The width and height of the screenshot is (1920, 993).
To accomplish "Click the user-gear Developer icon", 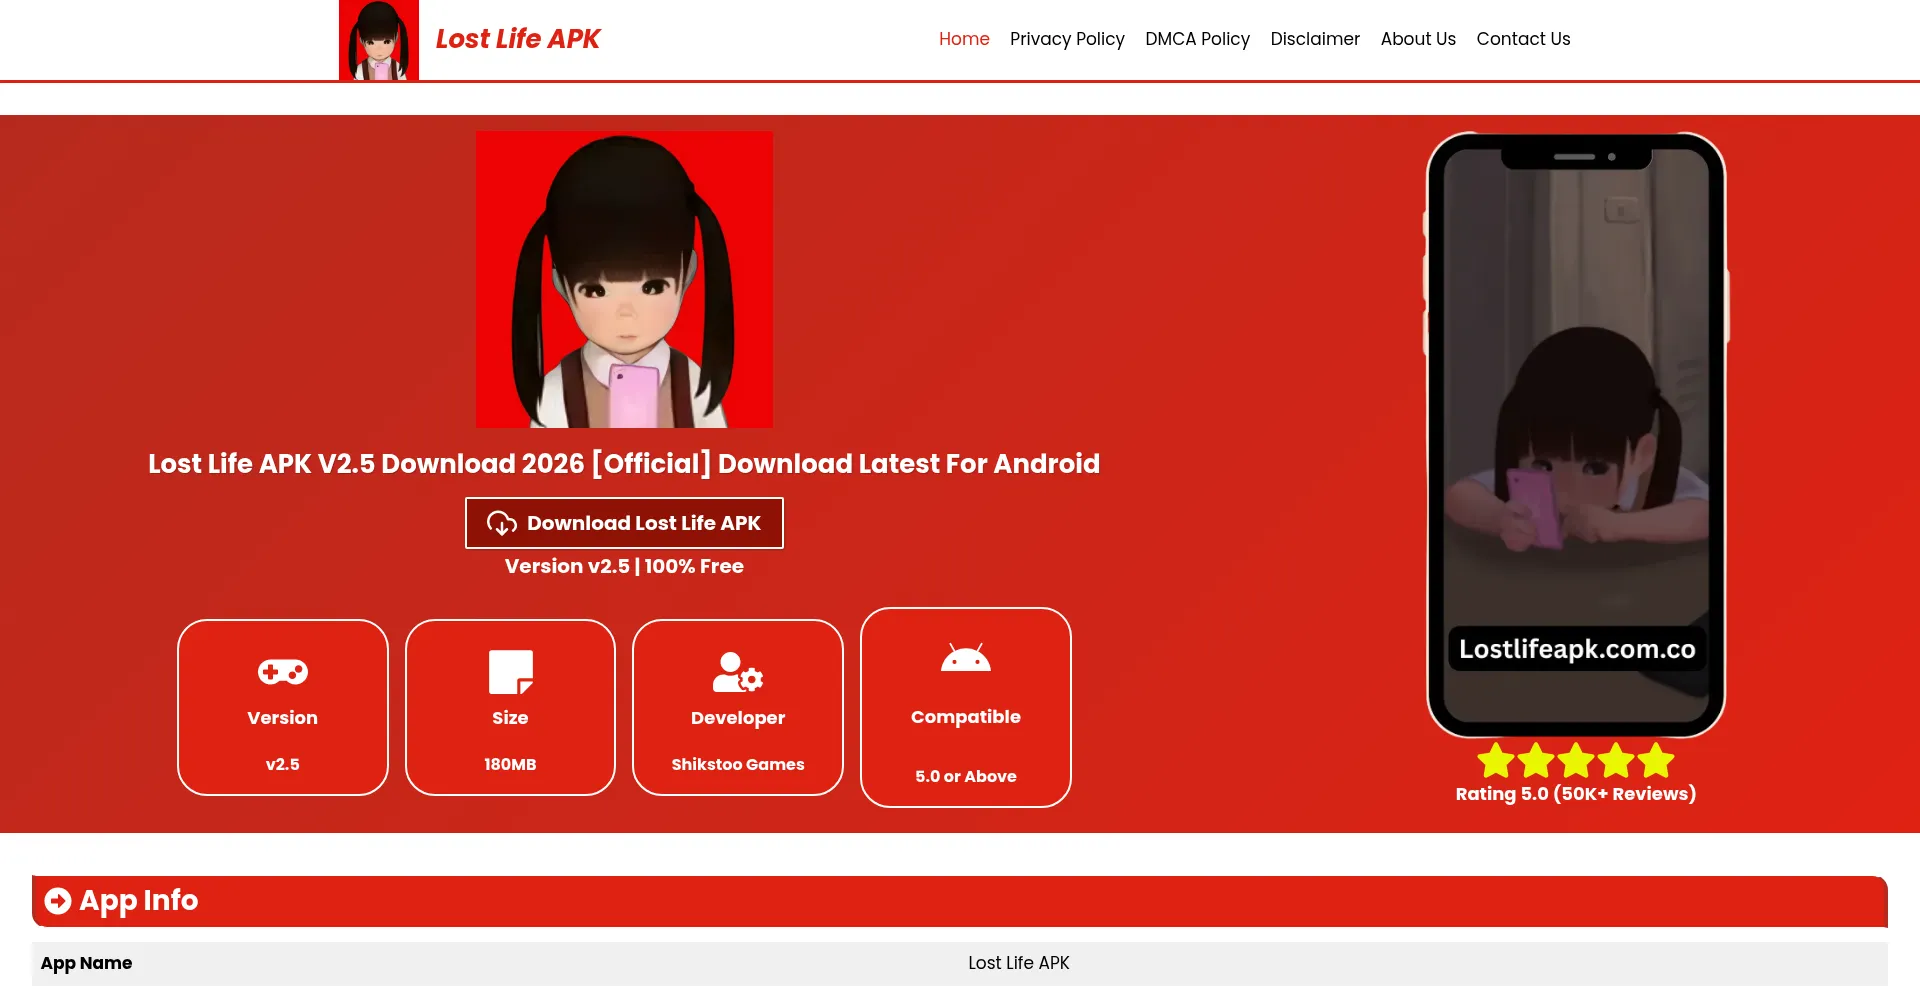I will point(738,672).
